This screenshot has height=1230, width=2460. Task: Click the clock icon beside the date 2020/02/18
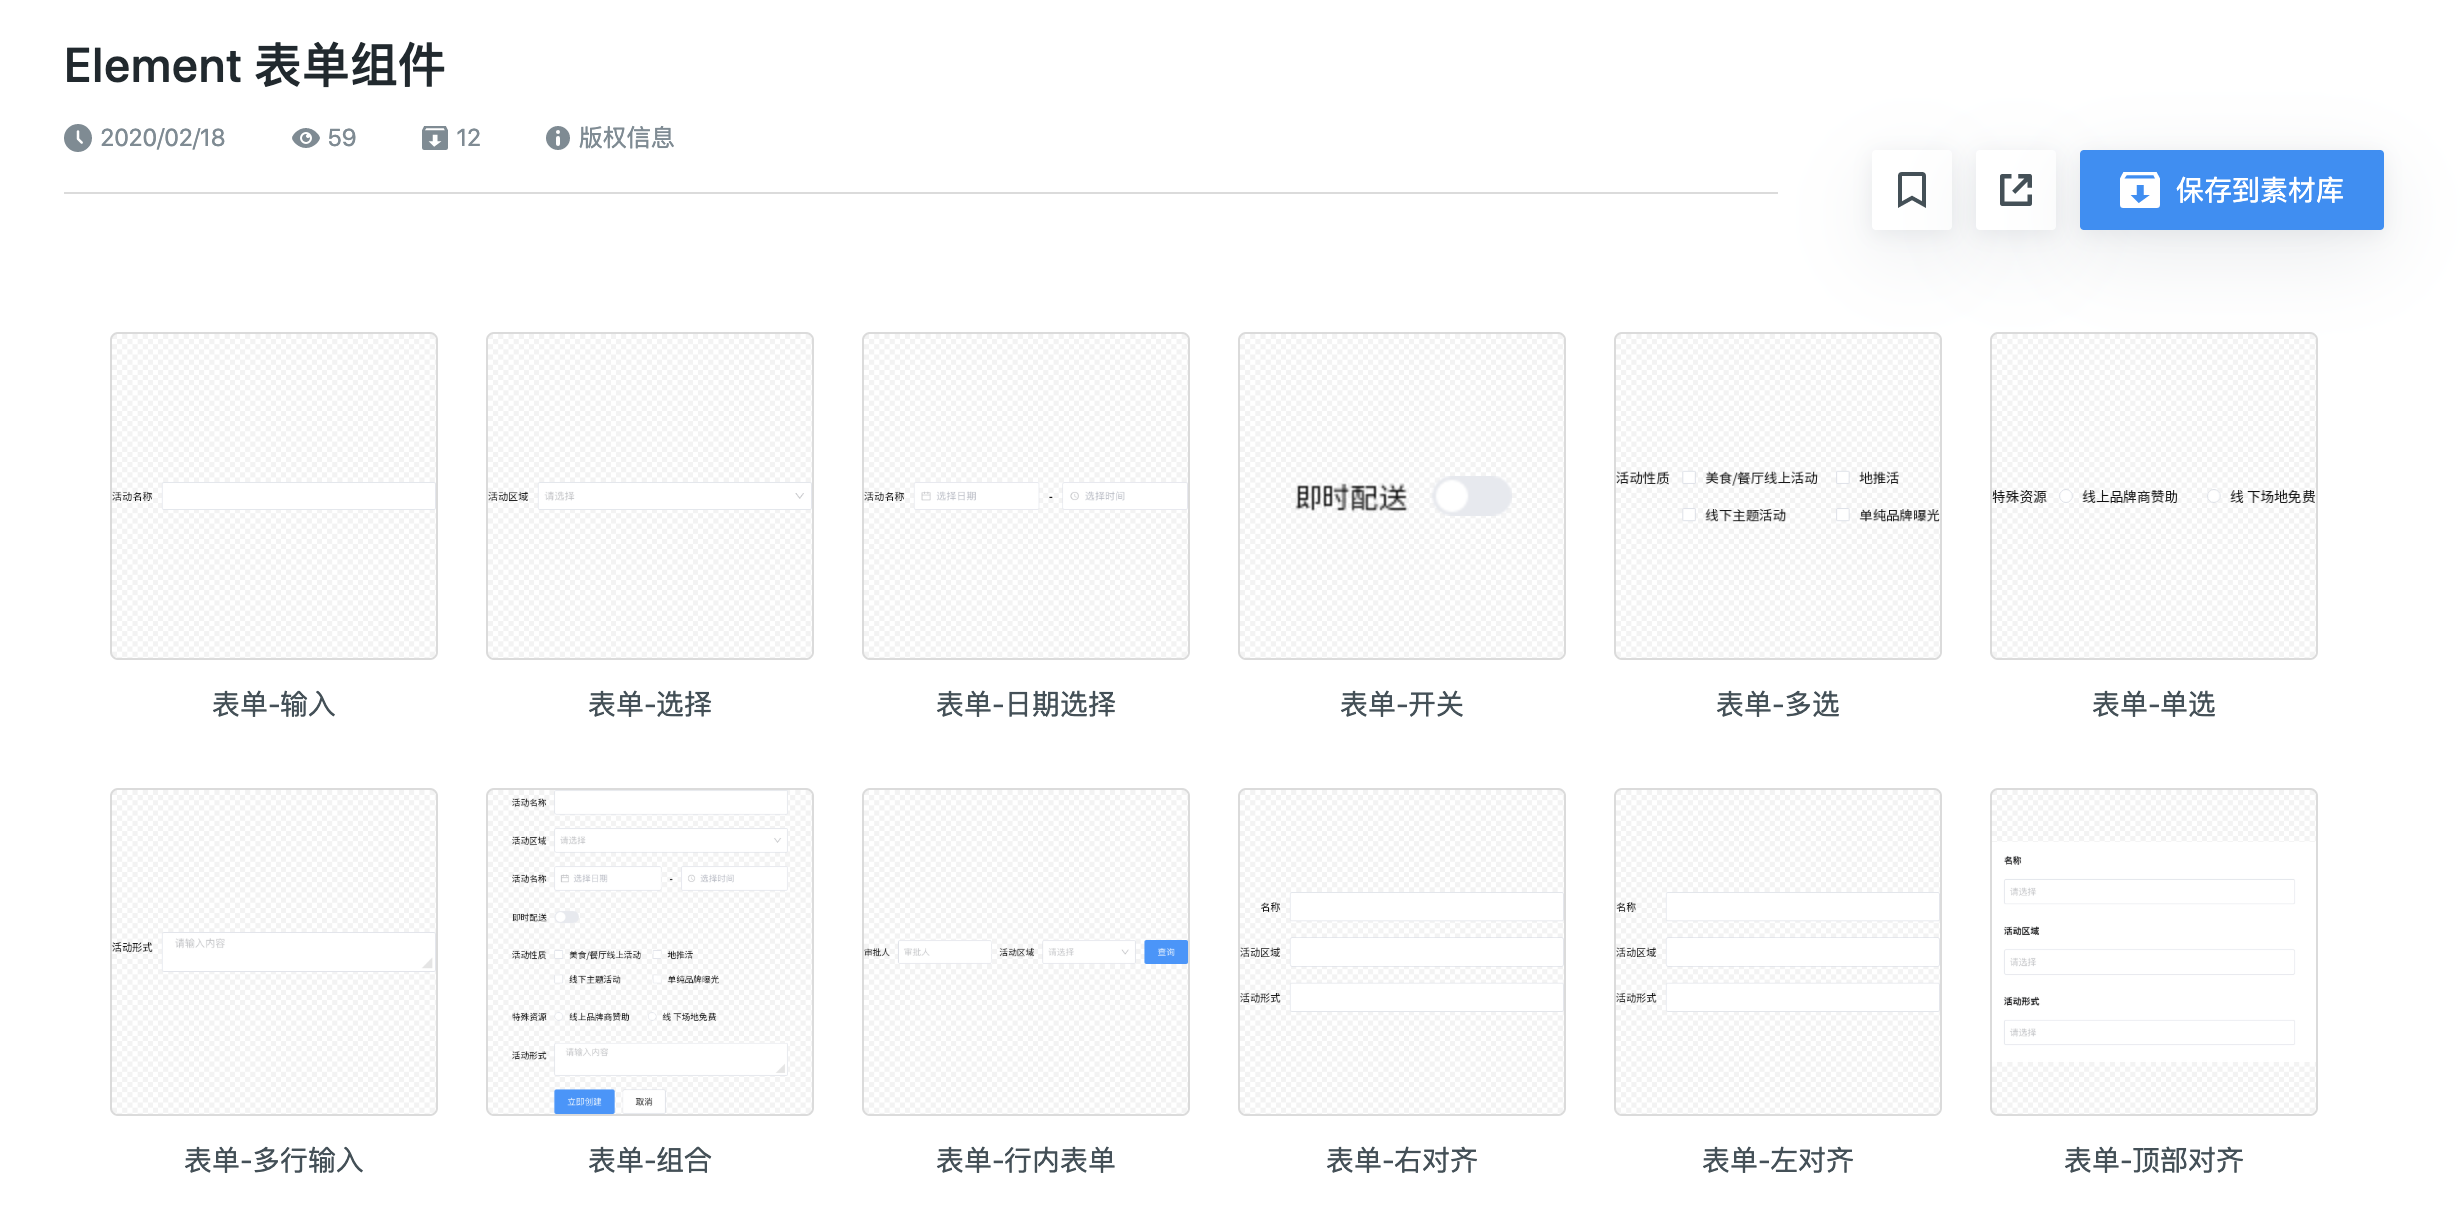78,138
